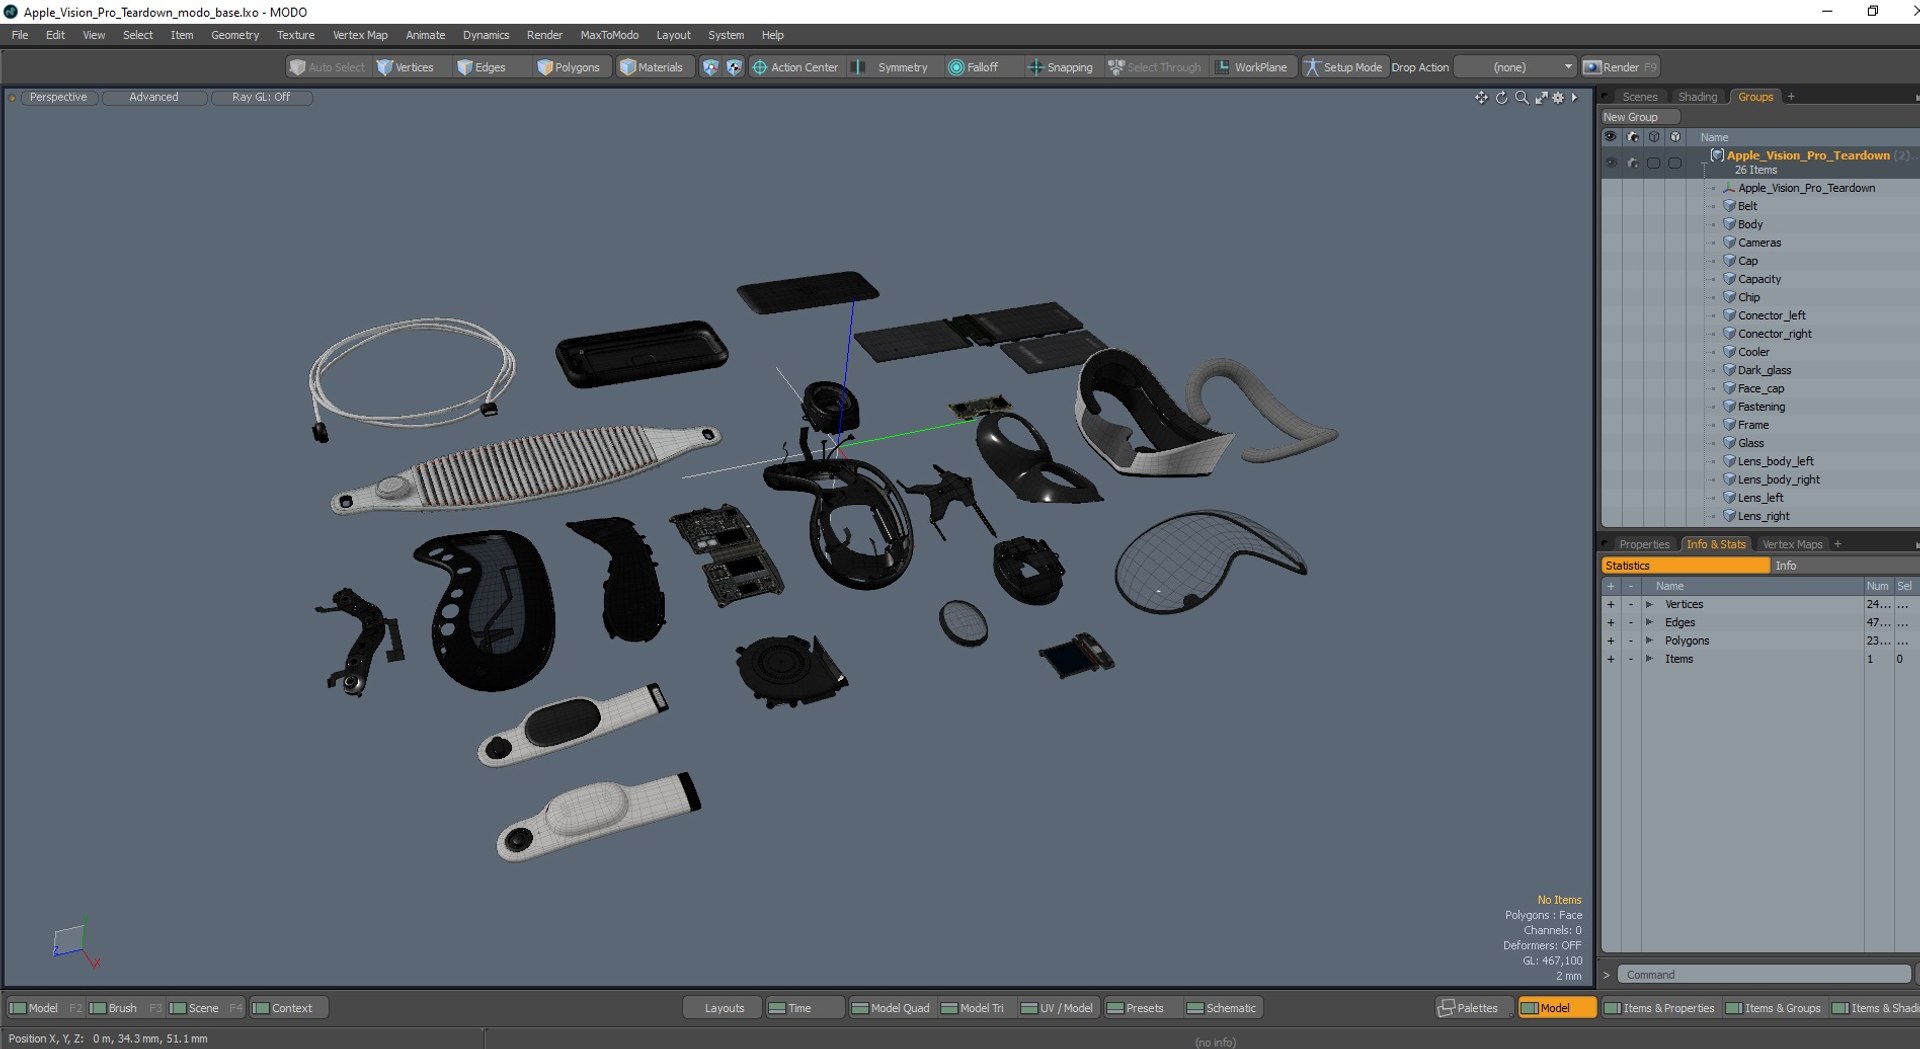The image size is (1920, 1049).
Task: Click into the Command input field
Action: click(1763, 975)
